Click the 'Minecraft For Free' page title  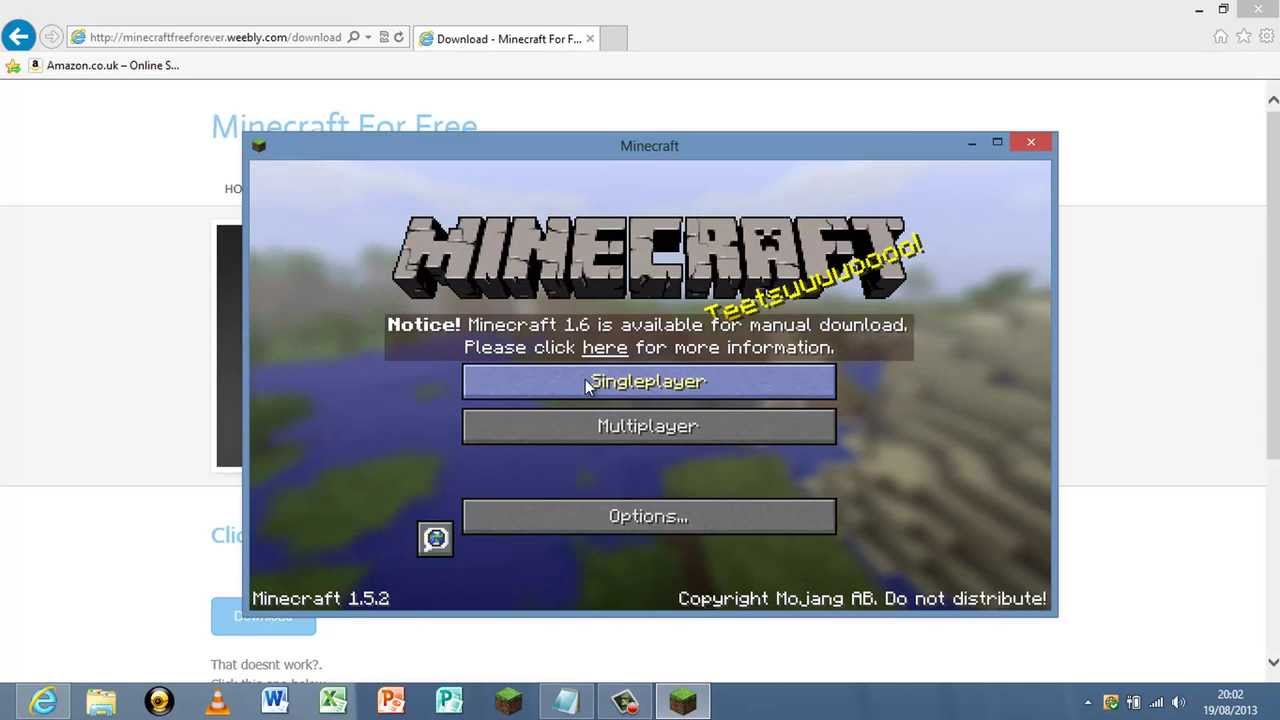pyautogui.click(x=344, y=126)
